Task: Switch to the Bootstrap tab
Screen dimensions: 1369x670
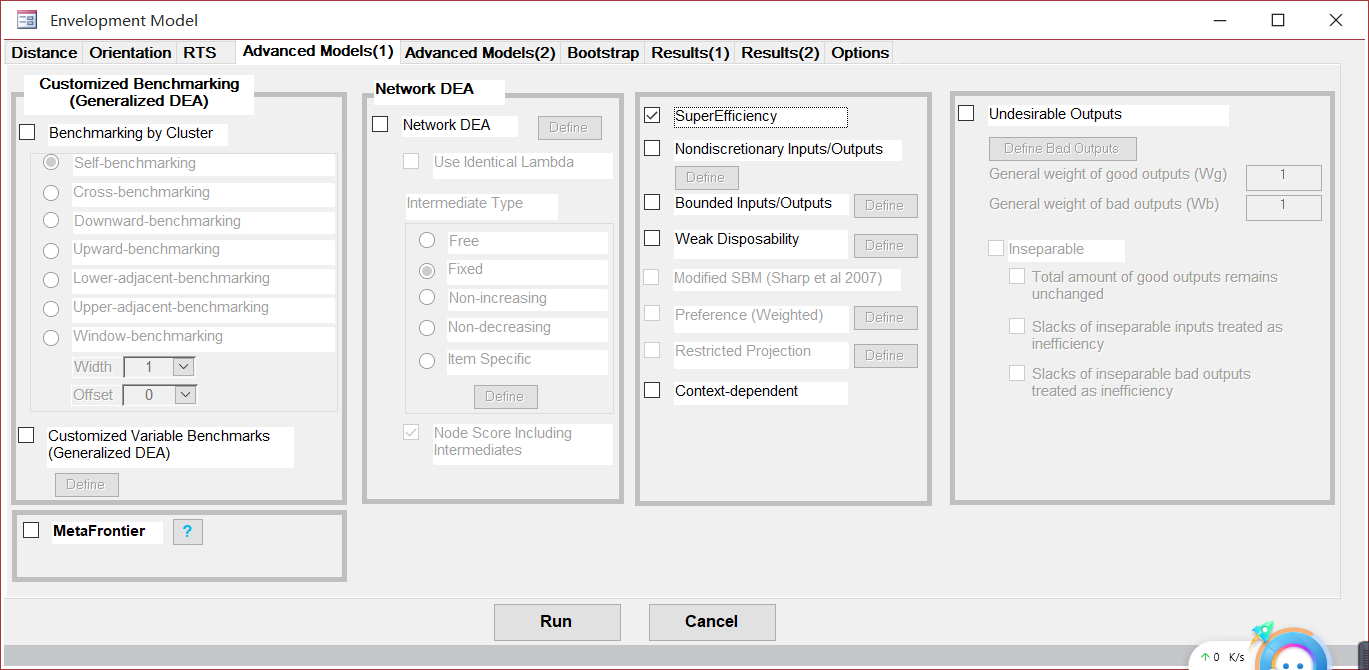Action: pyautogui.click(x=602, y=52)
